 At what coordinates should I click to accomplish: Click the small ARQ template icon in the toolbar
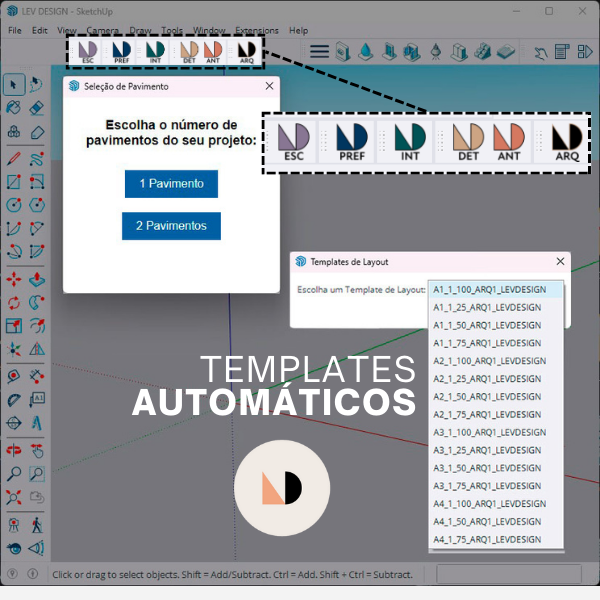247,52
